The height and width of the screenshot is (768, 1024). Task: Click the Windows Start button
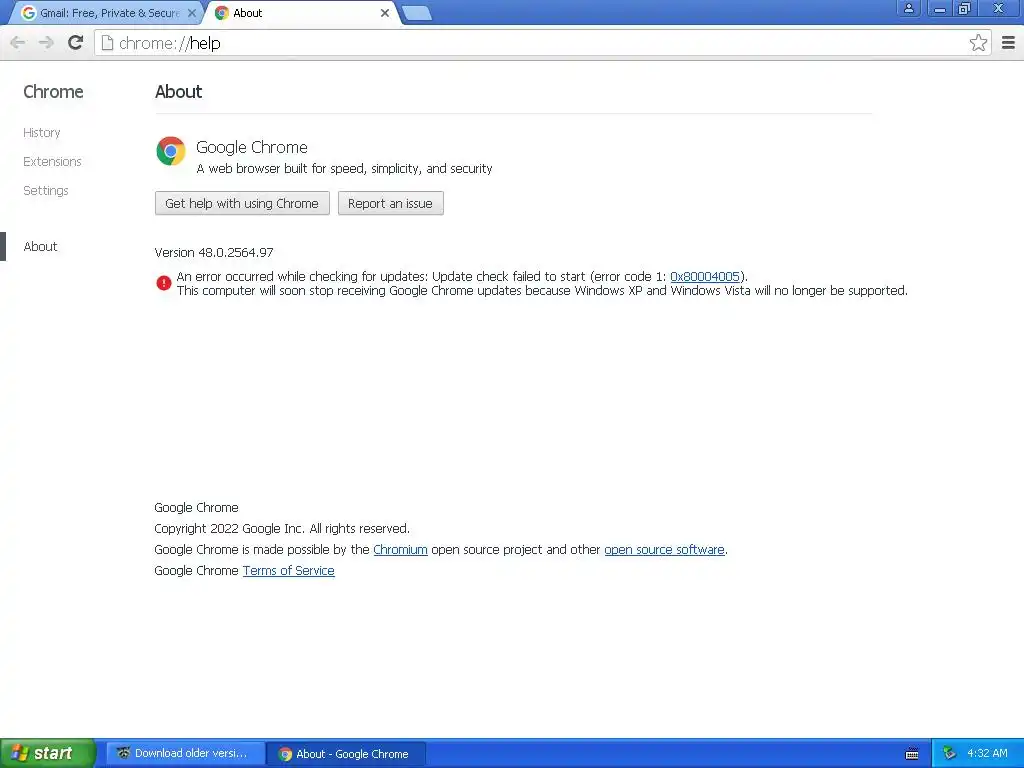(47, 753)
